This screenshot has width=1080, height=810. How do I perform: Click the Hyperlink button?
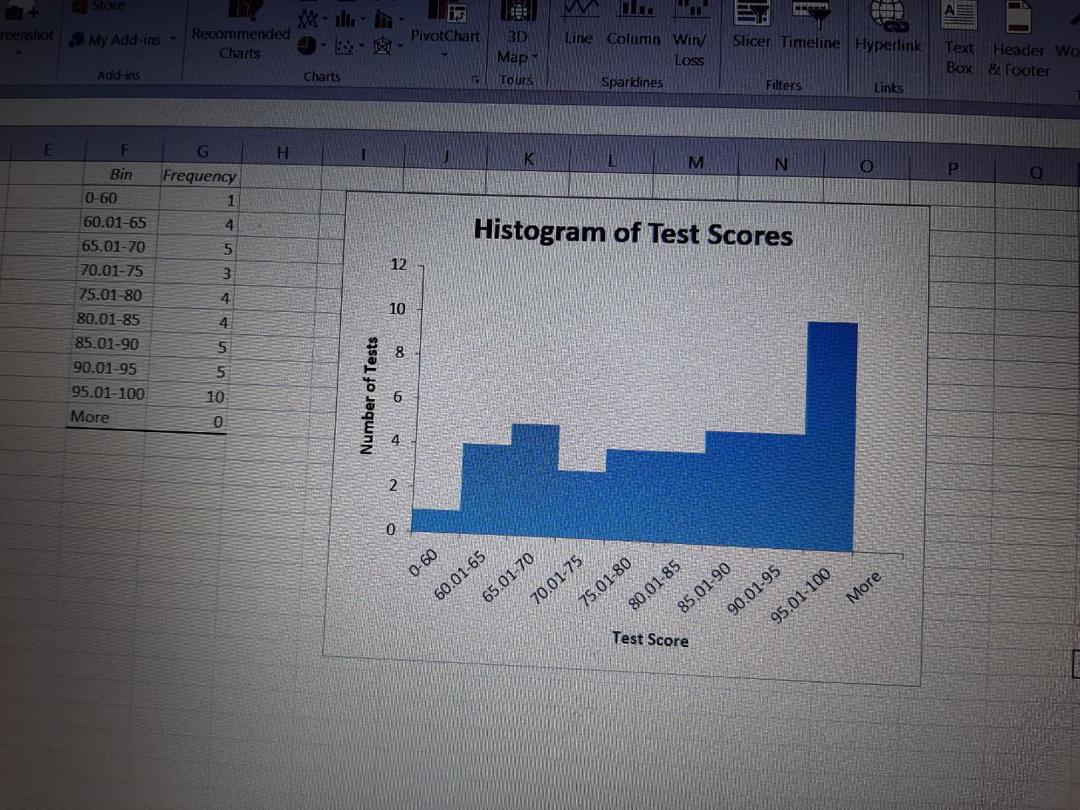[888, 28]
